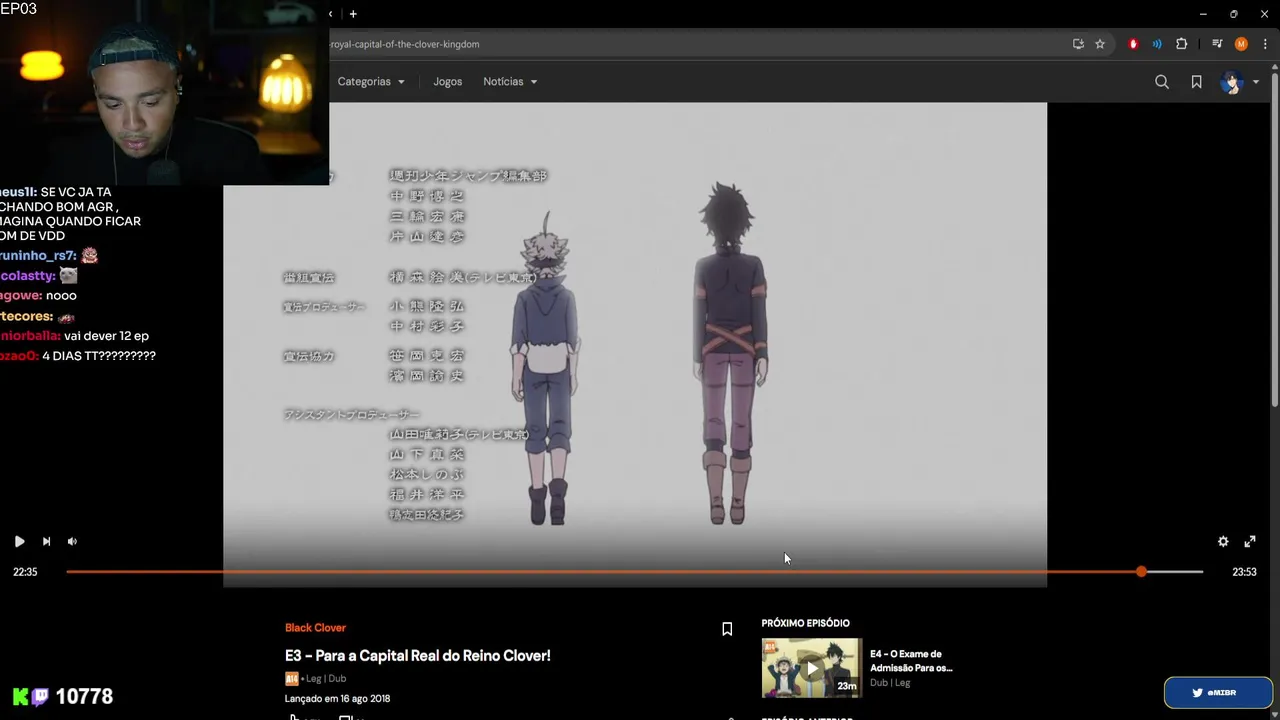Click the chat message 'vai dever 12 ep'
Image resolution: width=1280 pixels, height=720 pixels.
(106, 336)
